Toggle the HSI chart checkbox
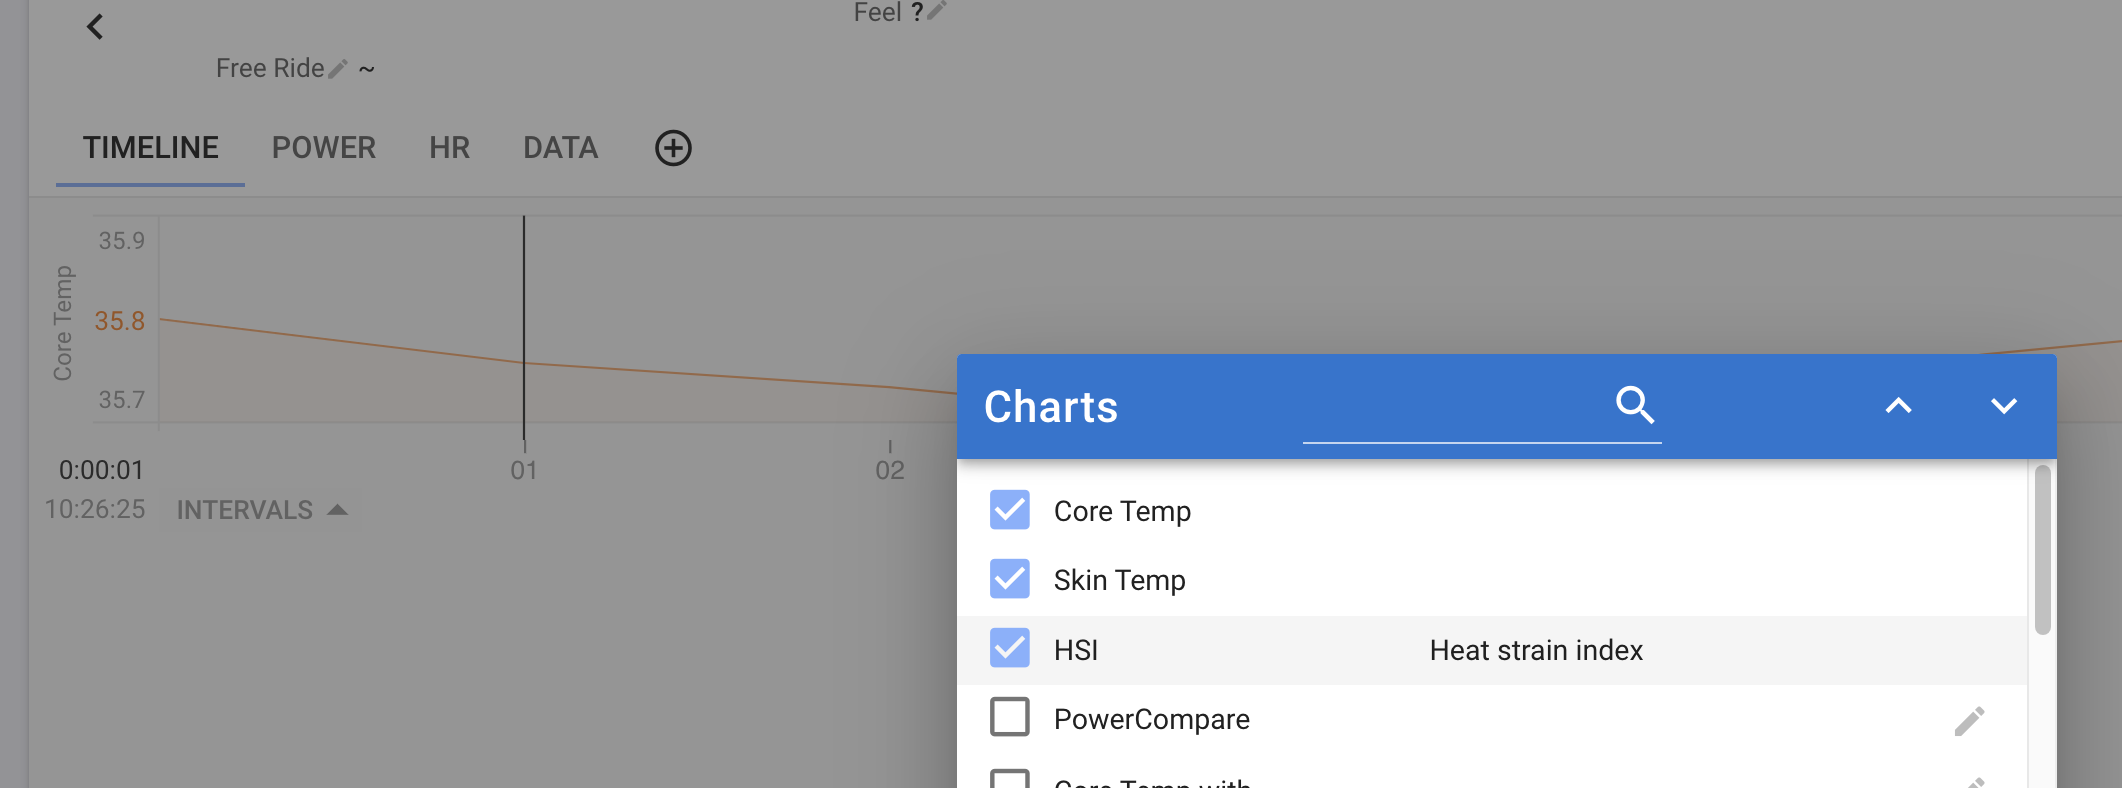2122x788 pixels. pos(1010,648)
